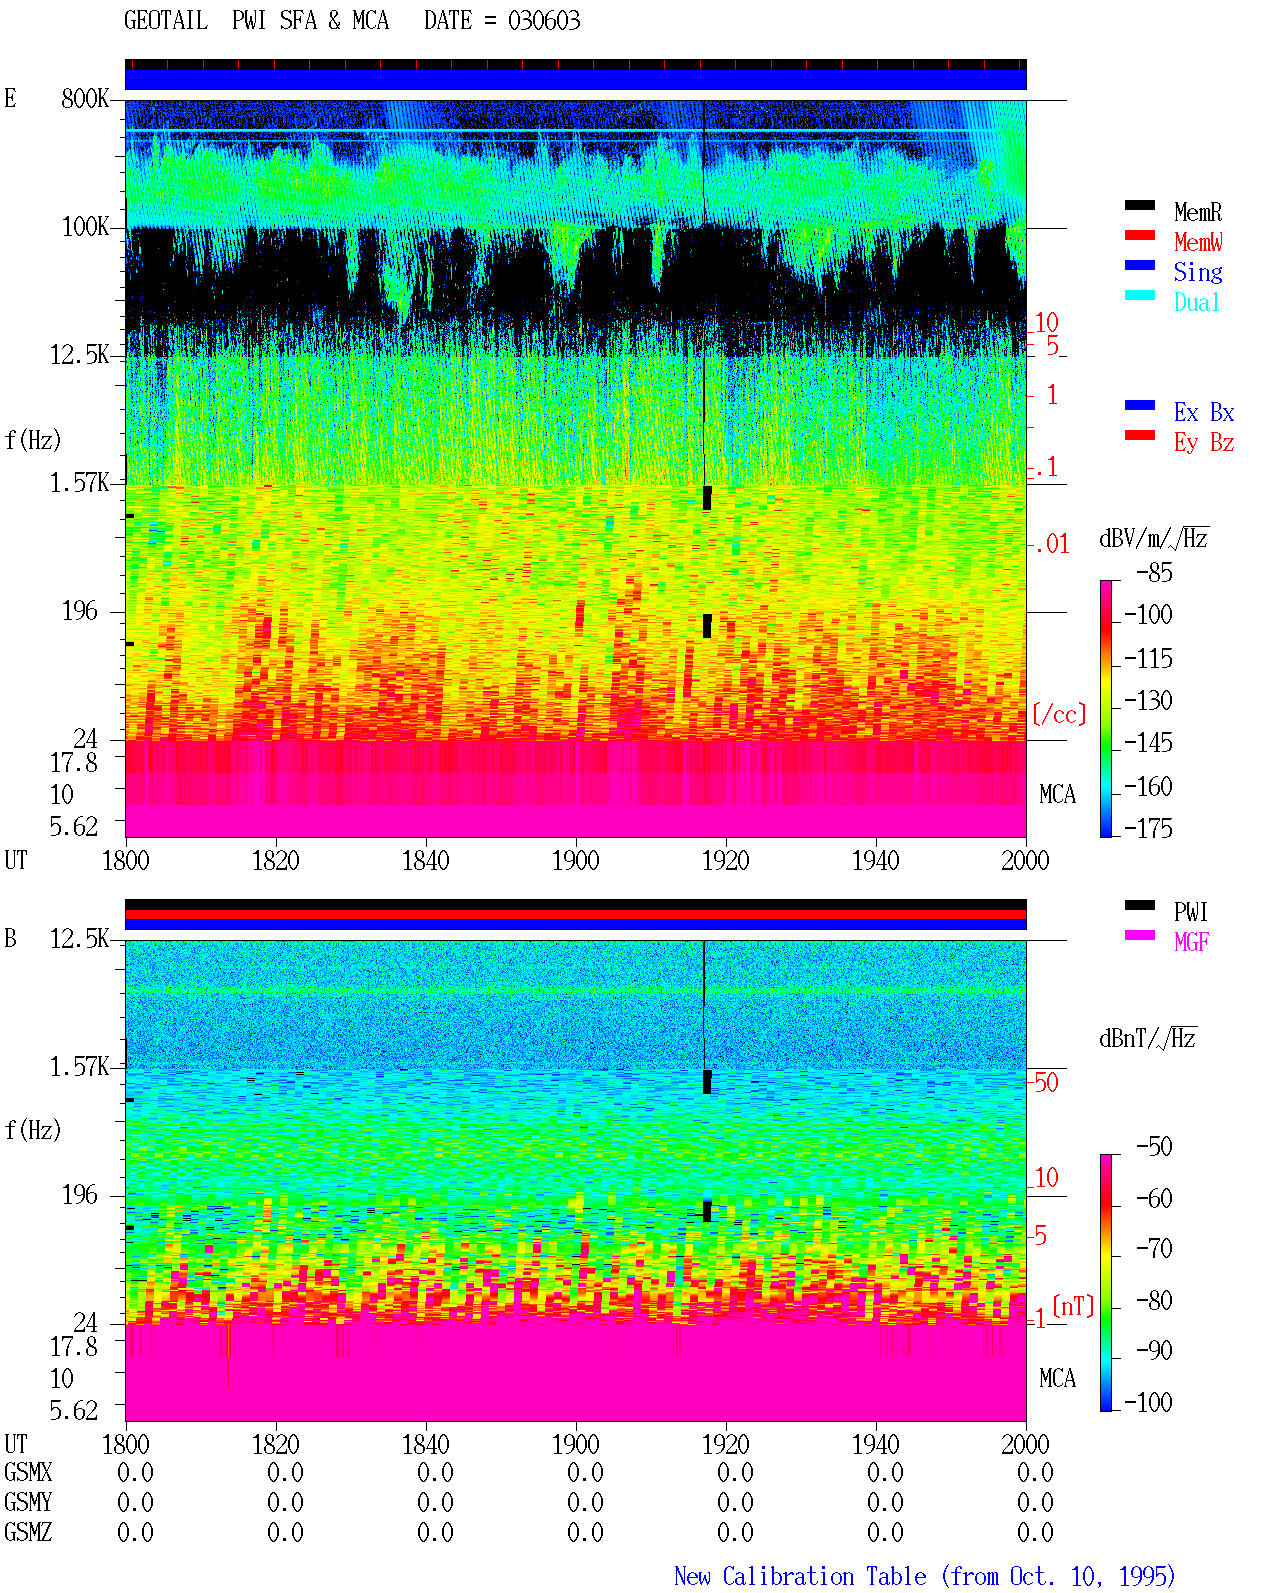Click the MCA label beside E panel
The width and height of the screenshot is (1280, 1593).
[1057, 795]
